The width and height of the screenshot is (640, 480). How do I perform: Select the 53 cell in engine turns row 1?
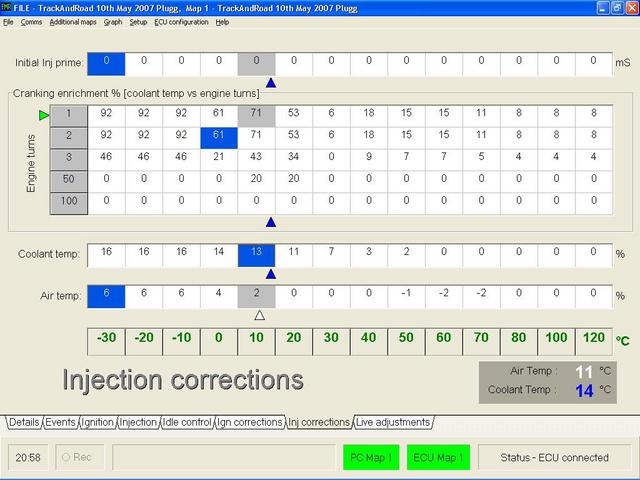coord(294,116)
